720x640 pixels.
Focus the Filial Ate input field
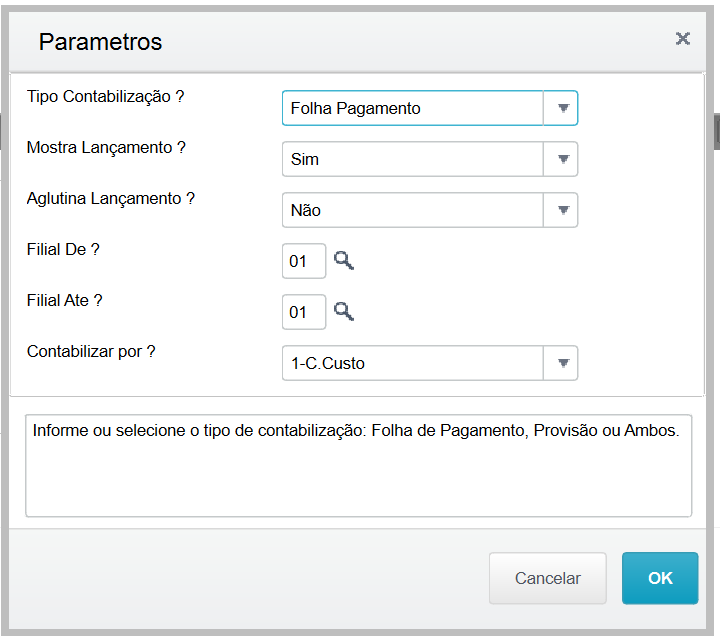click(x=304, y=312)
